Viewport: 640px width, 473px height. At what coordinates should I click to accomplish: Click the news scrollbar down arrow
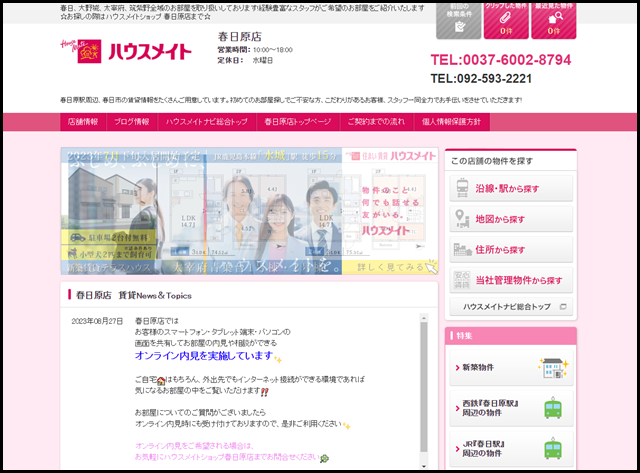coord(424,466)
